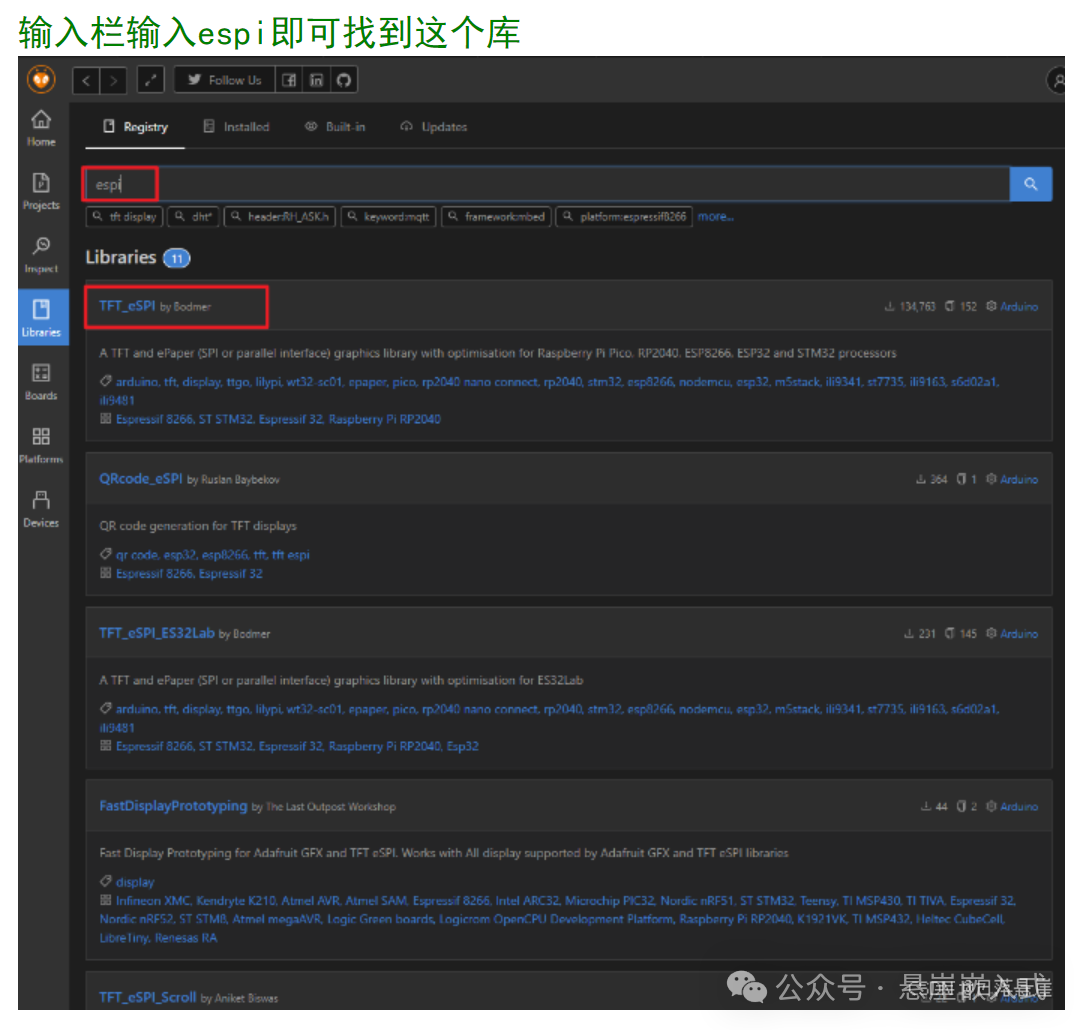Switch to the Installed tab
The image size is (1080, 1030).
coord(236,127)
